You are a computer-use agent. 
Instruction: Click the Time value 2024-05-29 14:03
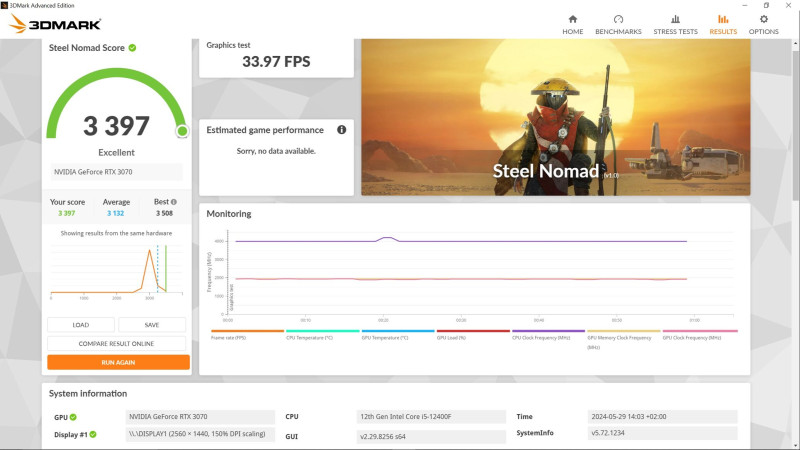pos(662,417)
